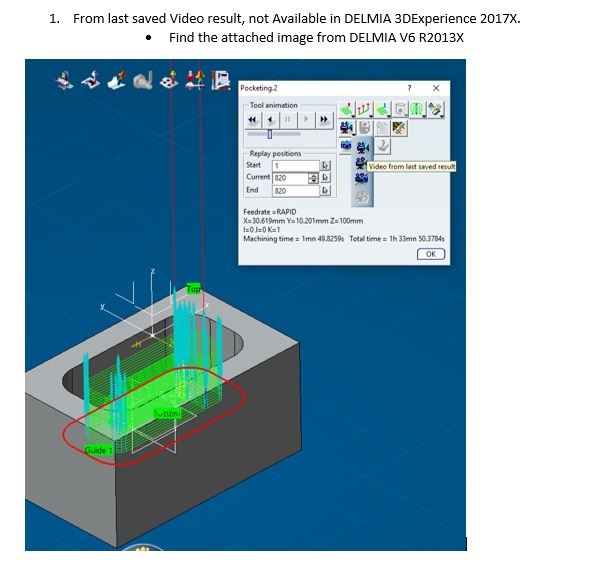Click the red arrows tool path display icon
This screenshot has height=585, width=615.
click(364, 109)
